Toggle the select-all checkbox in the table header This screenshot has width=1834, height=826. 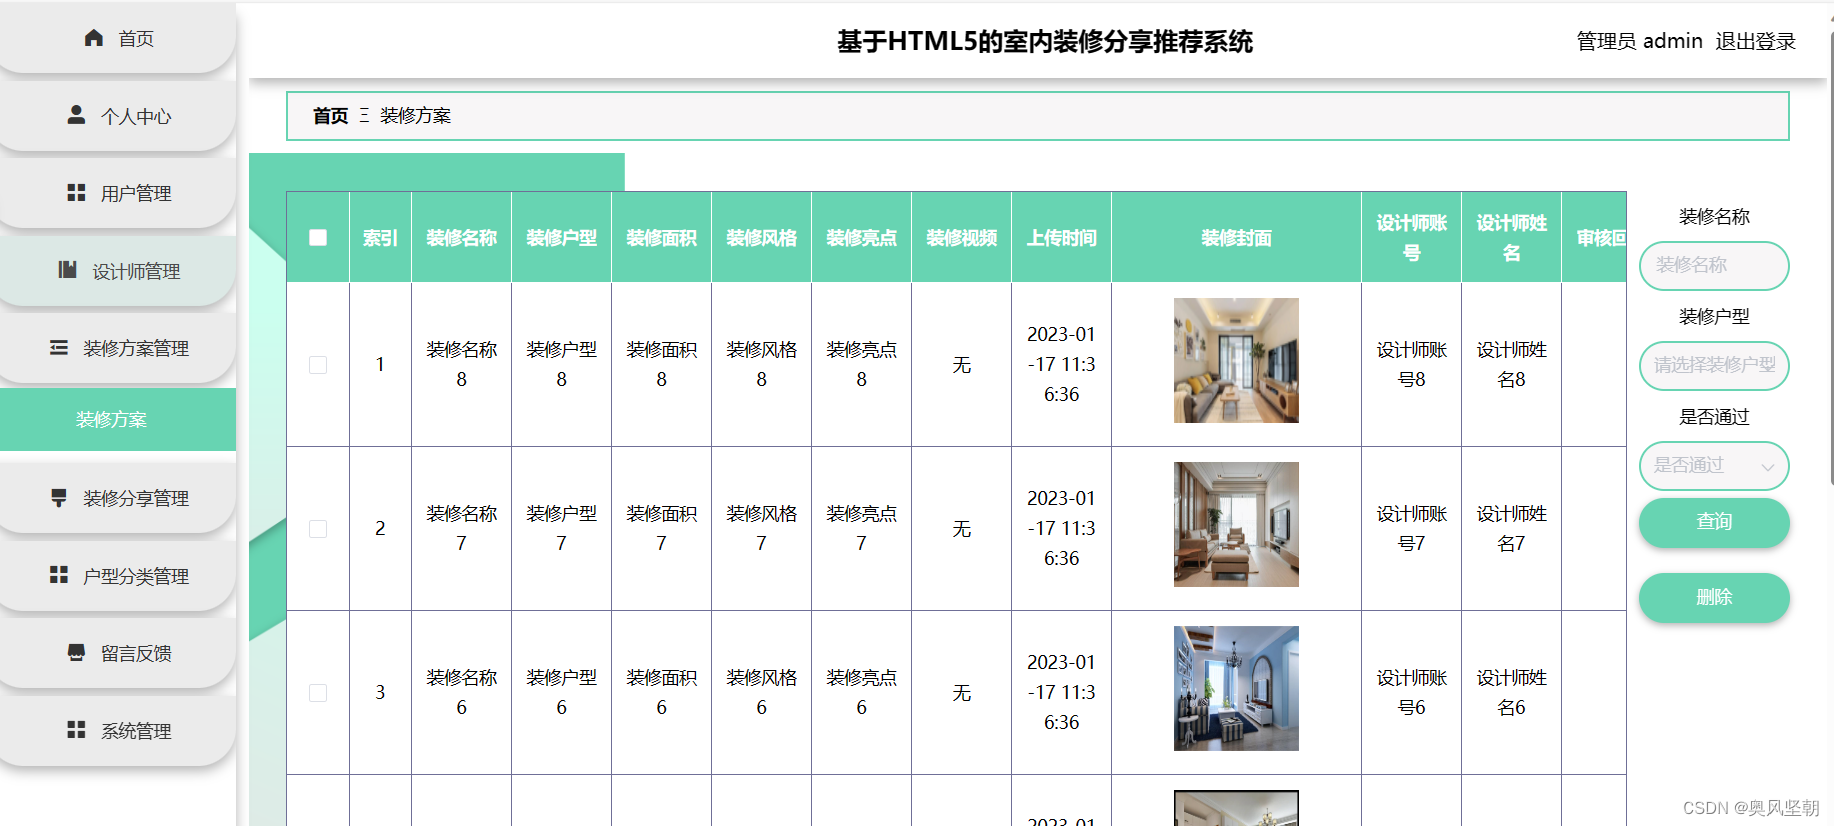coord(318,237)
